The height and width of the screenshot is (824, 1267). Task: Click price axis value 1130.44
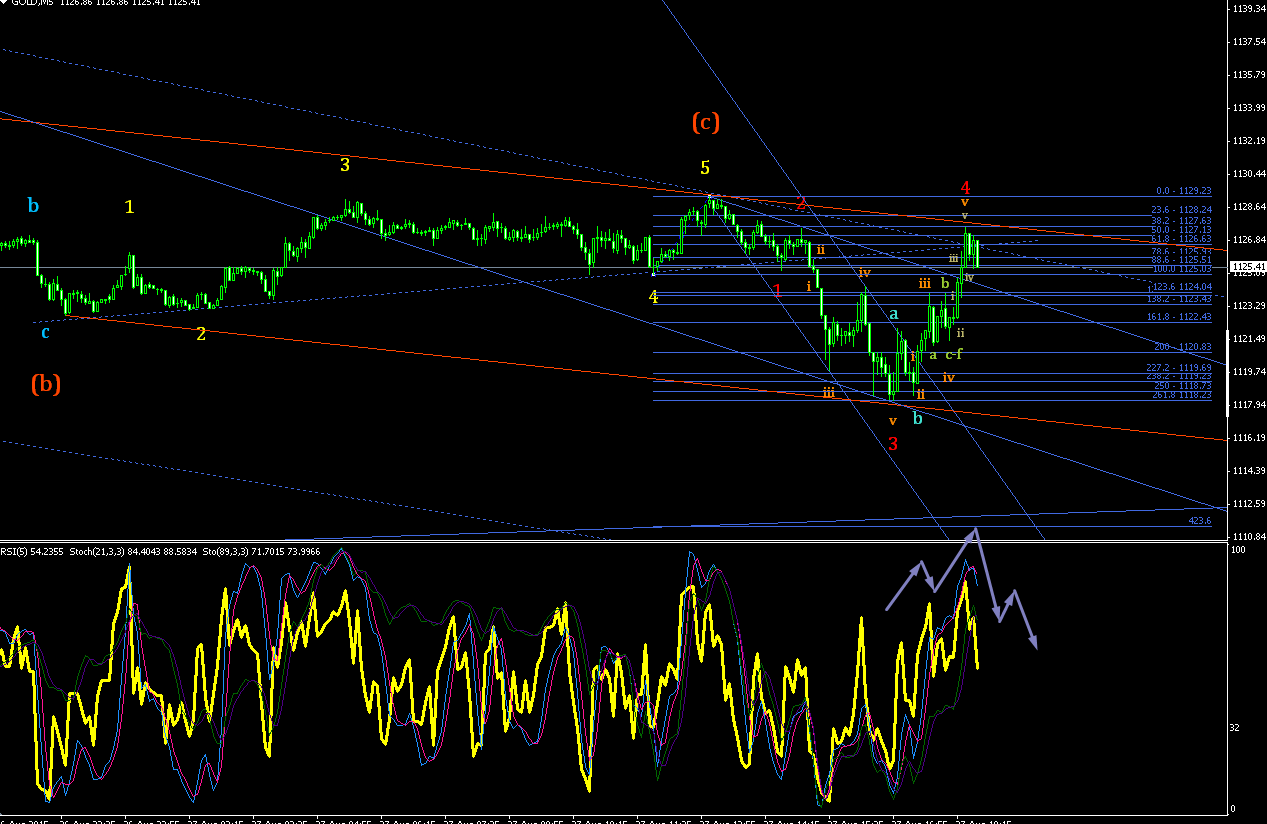click(1249, 174)
